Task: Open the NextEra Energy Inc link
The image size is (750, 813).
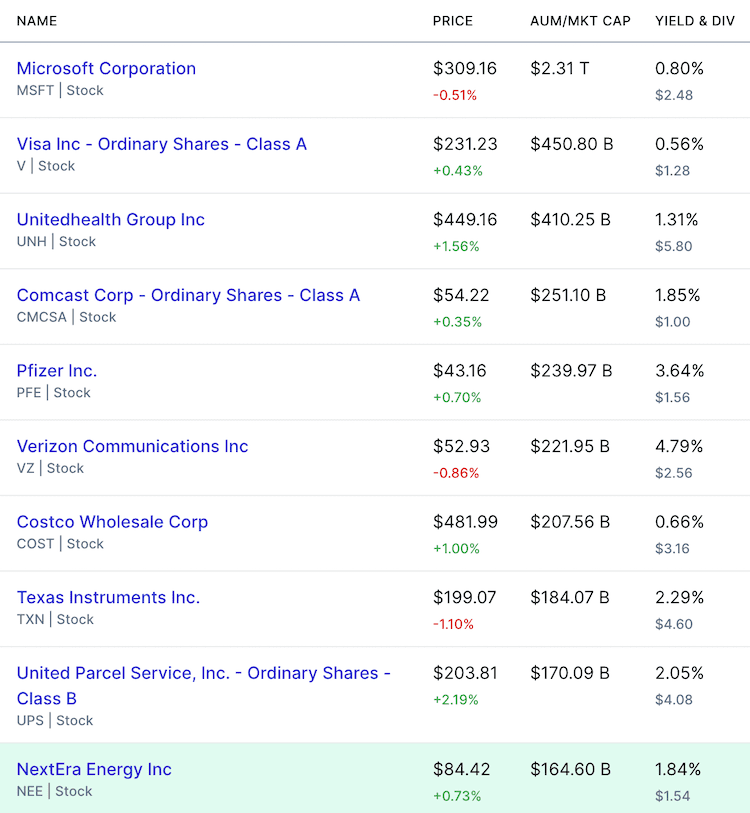Action: tap(94, 769)
